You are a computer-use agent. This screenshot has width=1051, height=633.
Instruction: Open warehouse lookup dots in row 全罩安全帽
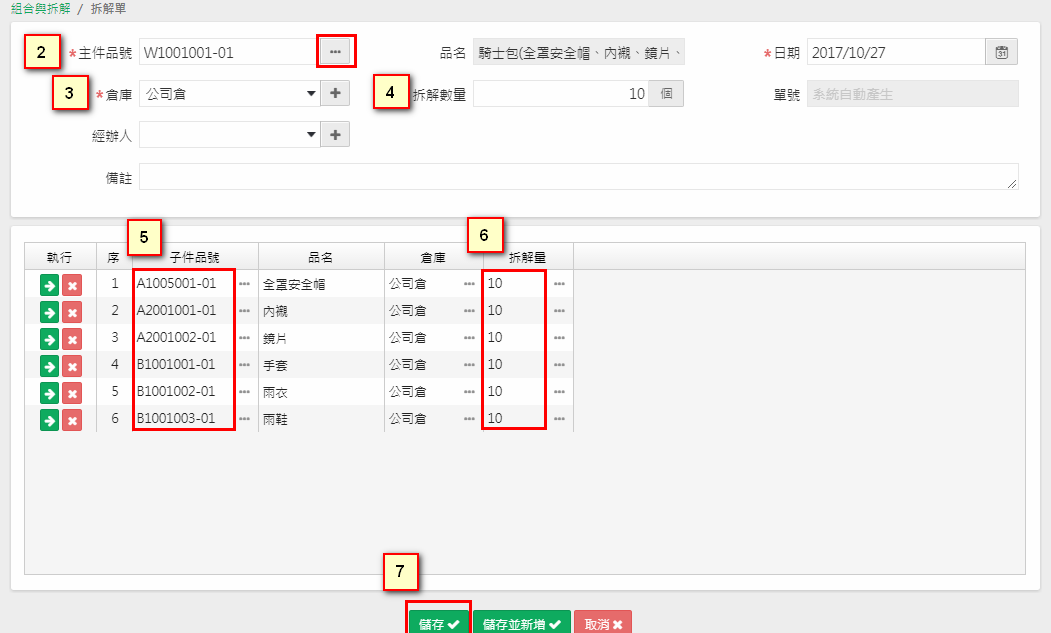(469, 284)
